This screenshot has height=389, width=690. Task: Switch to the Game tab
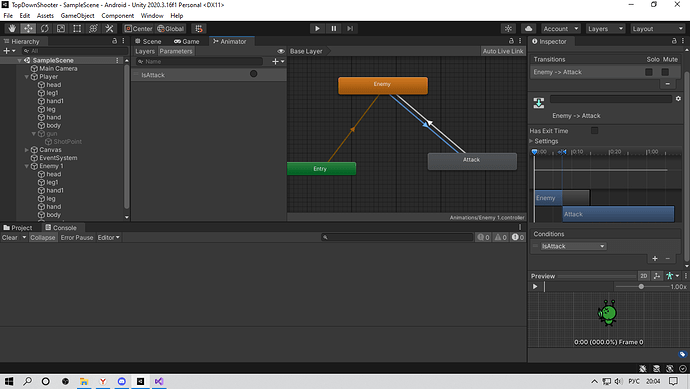pos(187,41)
